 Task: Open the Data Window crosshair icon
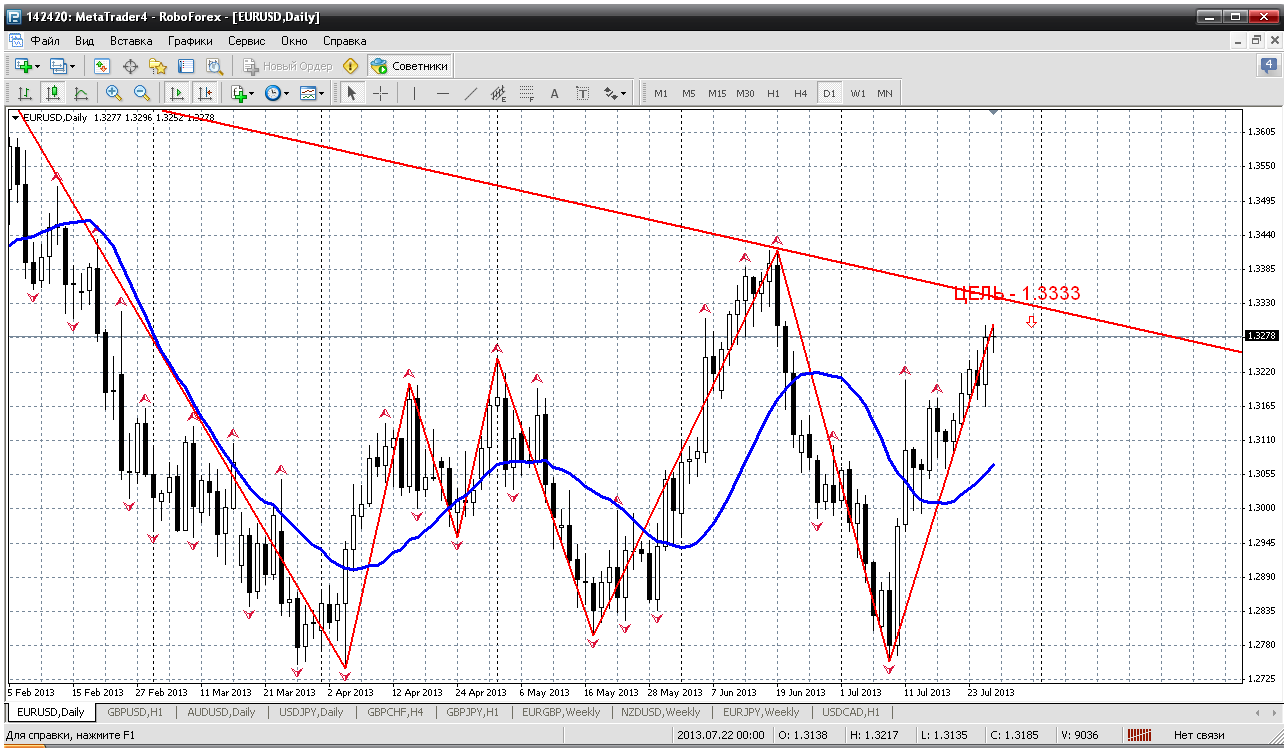point(130,66)
